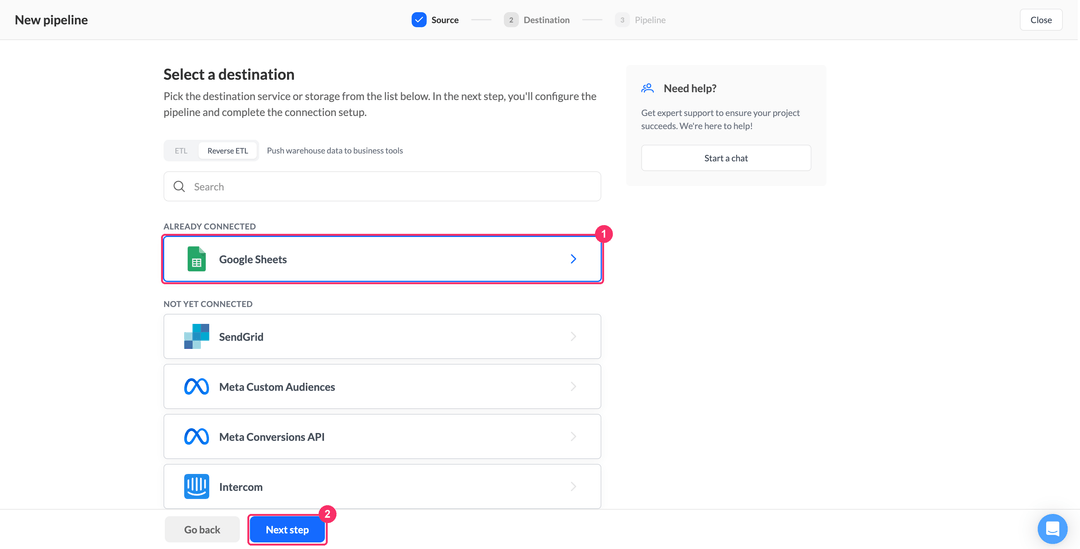Click the Close button
This screenshot has width=1080, height=549.
1041,20
